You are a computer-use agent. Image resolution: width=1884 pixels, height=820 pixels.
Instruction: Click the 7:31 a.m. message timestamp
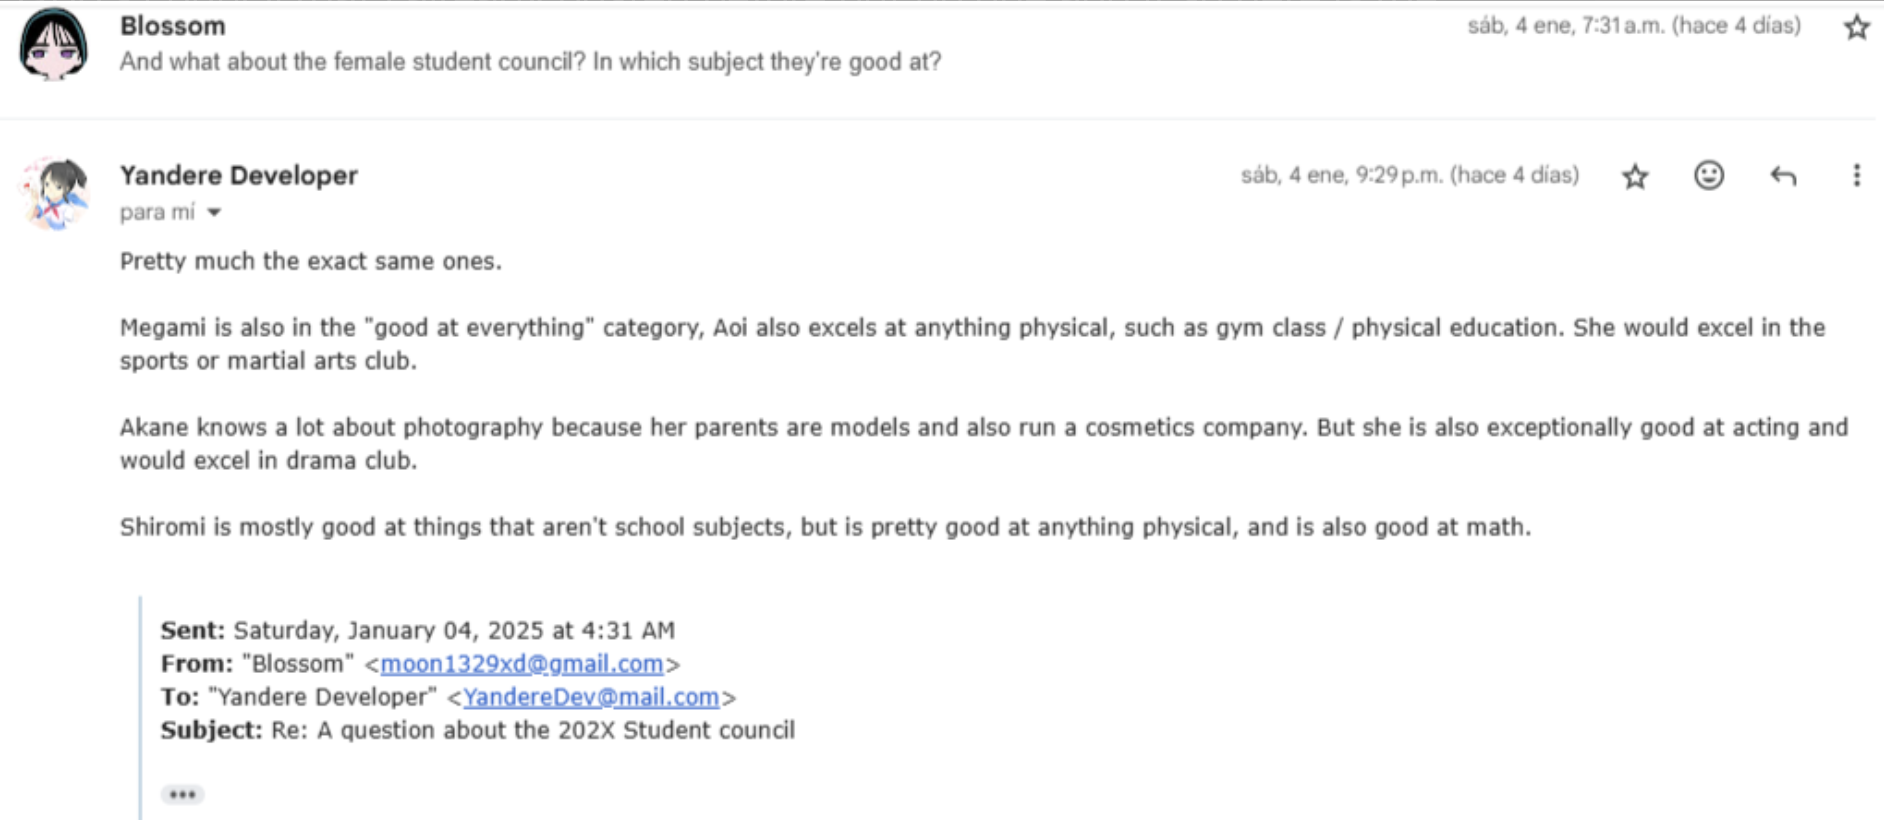coord(1633,26)
